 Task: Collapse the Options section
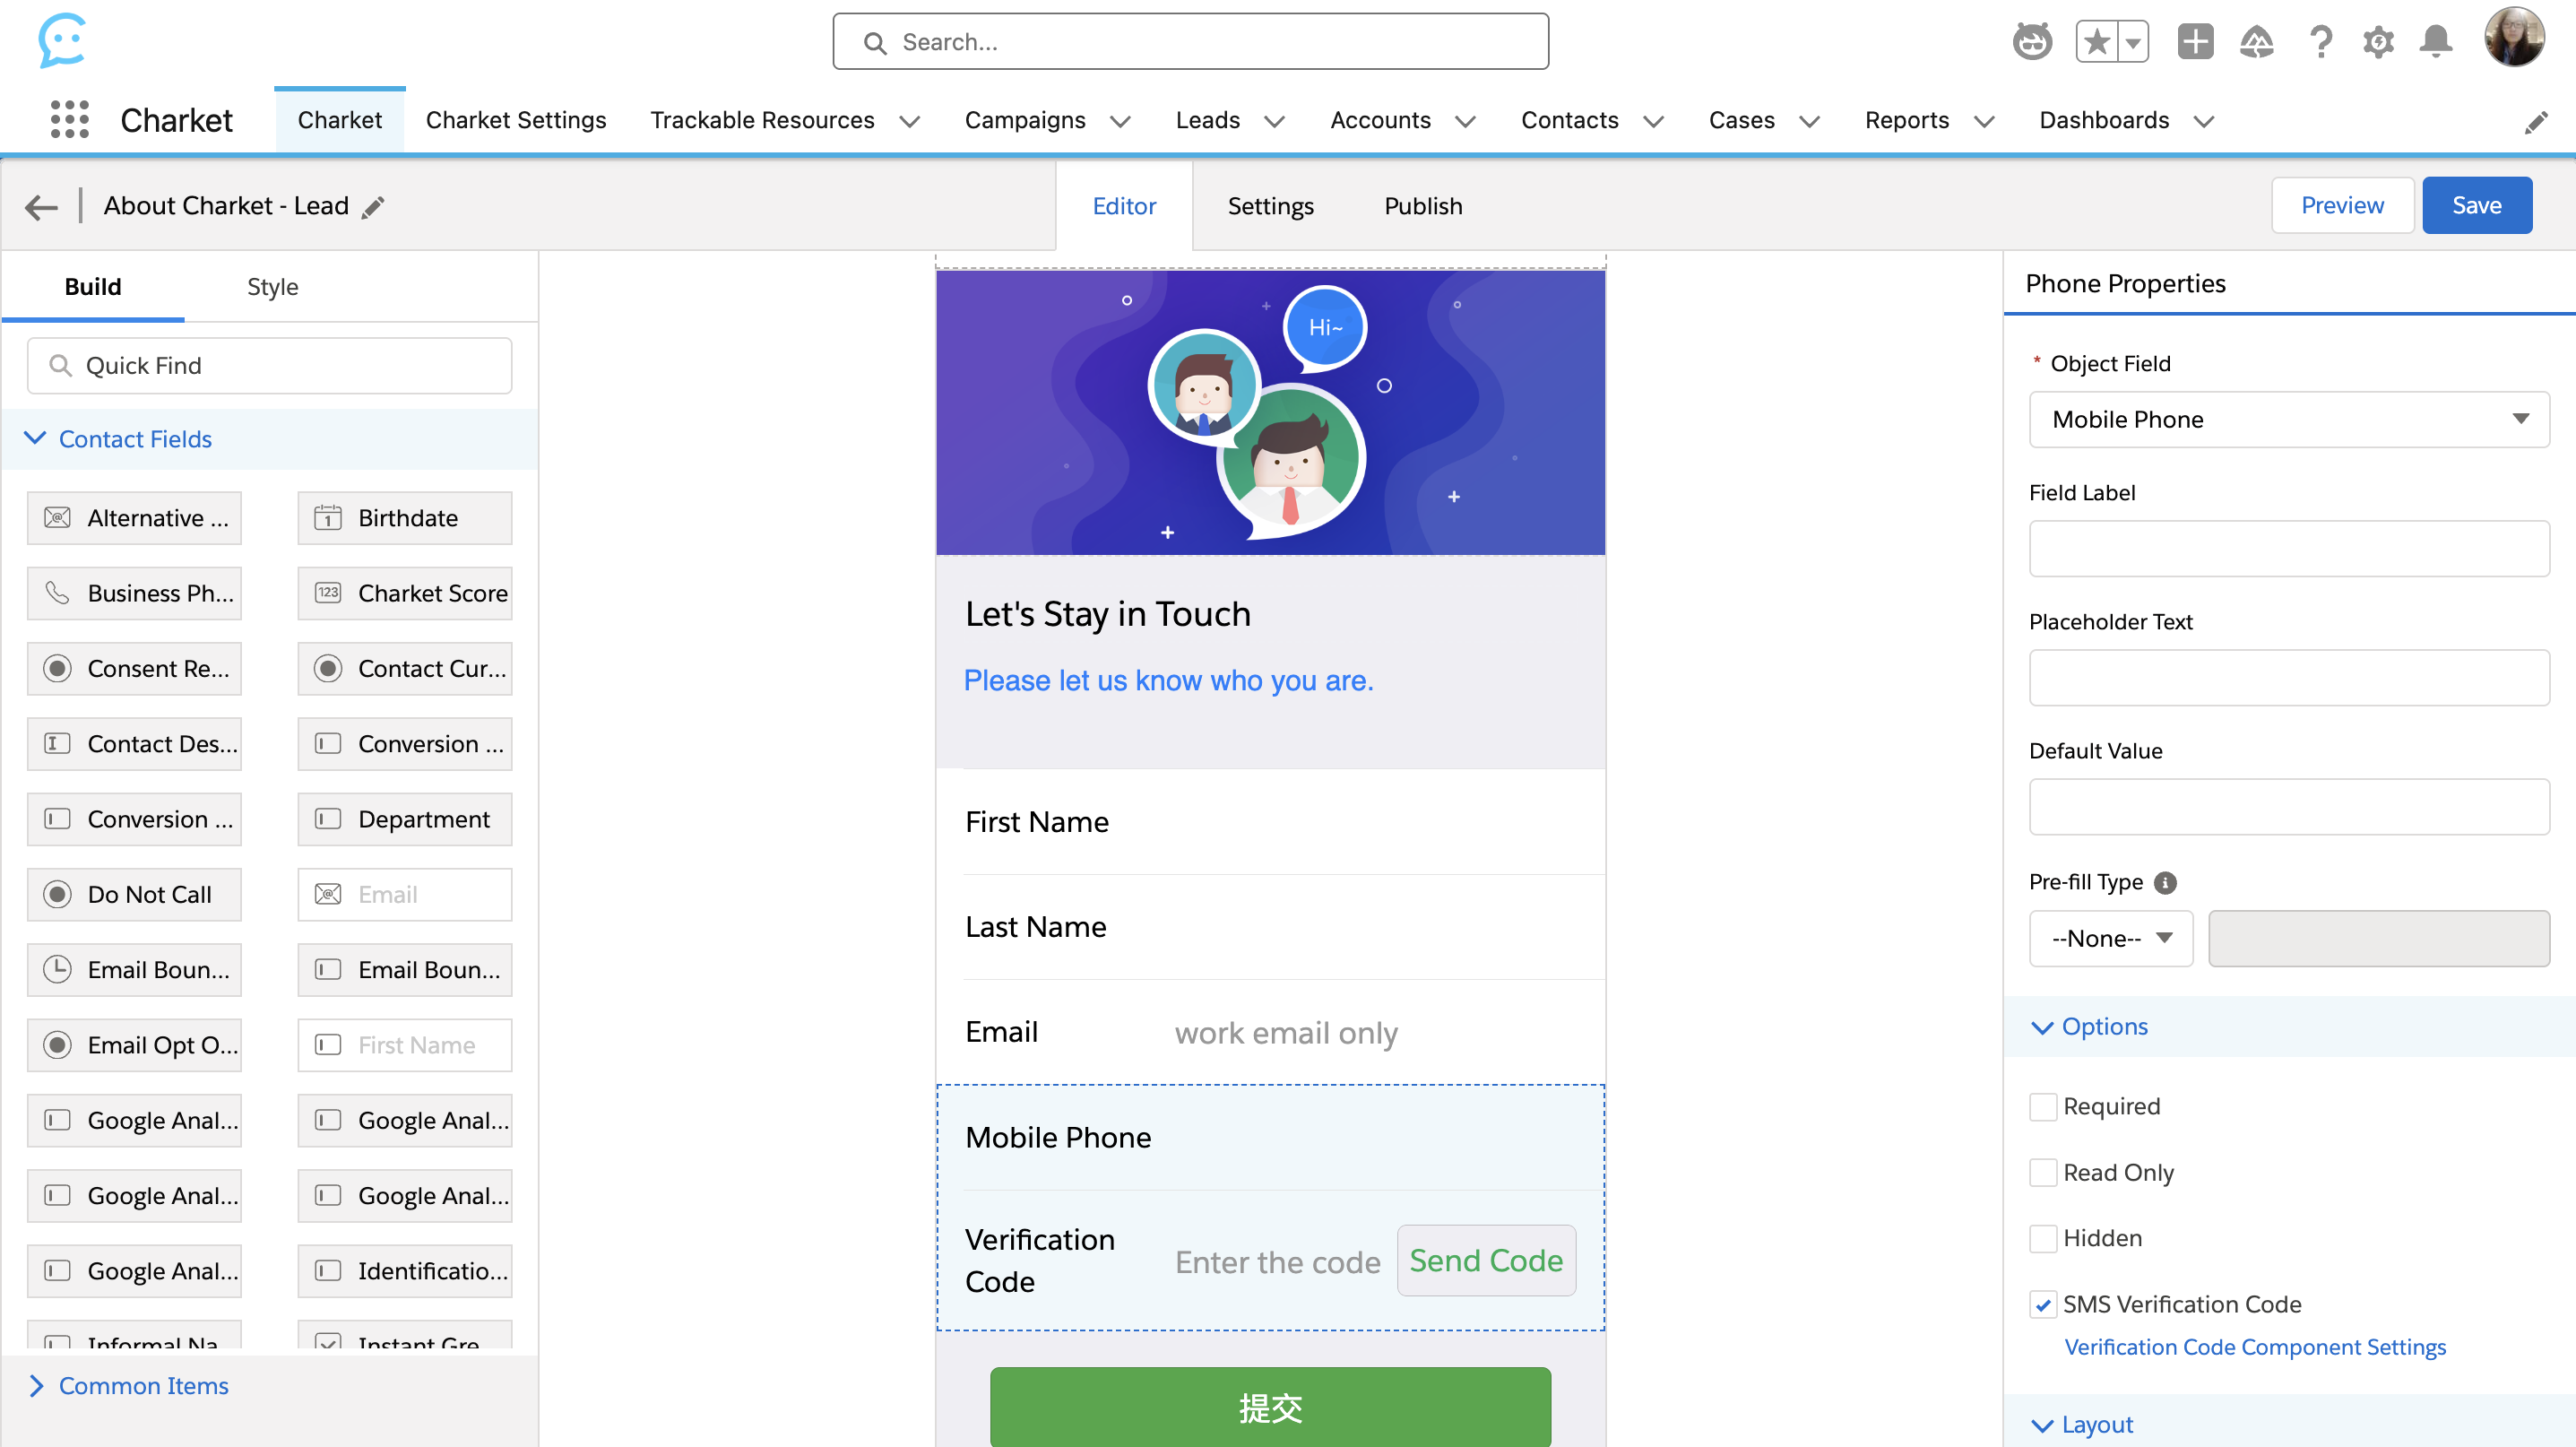(2289, 1026)
